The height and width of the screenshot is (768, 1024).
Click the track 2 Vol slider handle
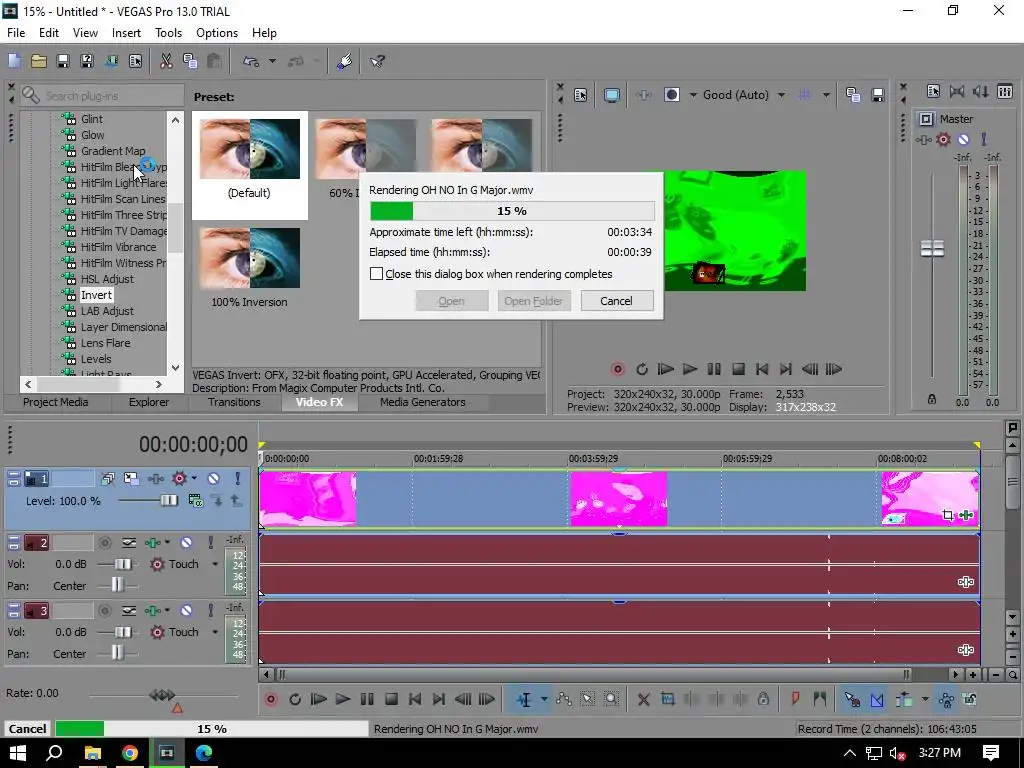123,564
